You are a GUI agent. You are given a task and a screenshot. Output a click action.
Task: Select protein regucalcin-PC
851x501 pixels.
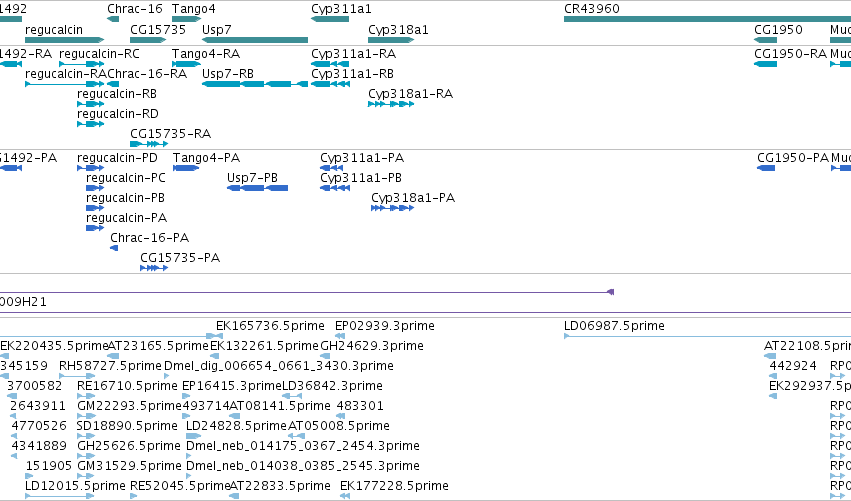pyautogui.click(x=125, y=178)
